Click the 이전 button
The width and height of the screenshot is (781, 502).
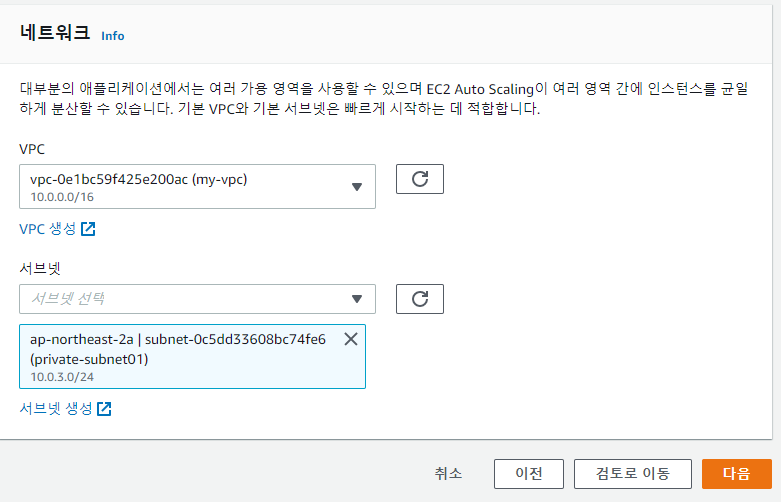click(529, 474)
